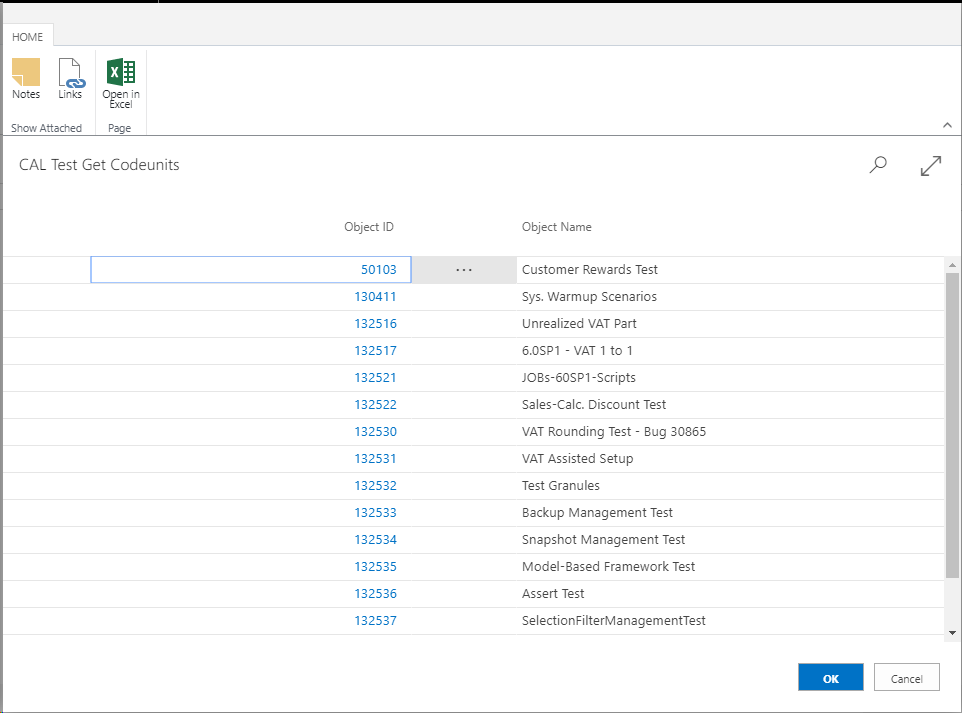This screenshot has width=962, height=713.
Task: Open the ellipsis menu for row 50103
Action: 463,270
